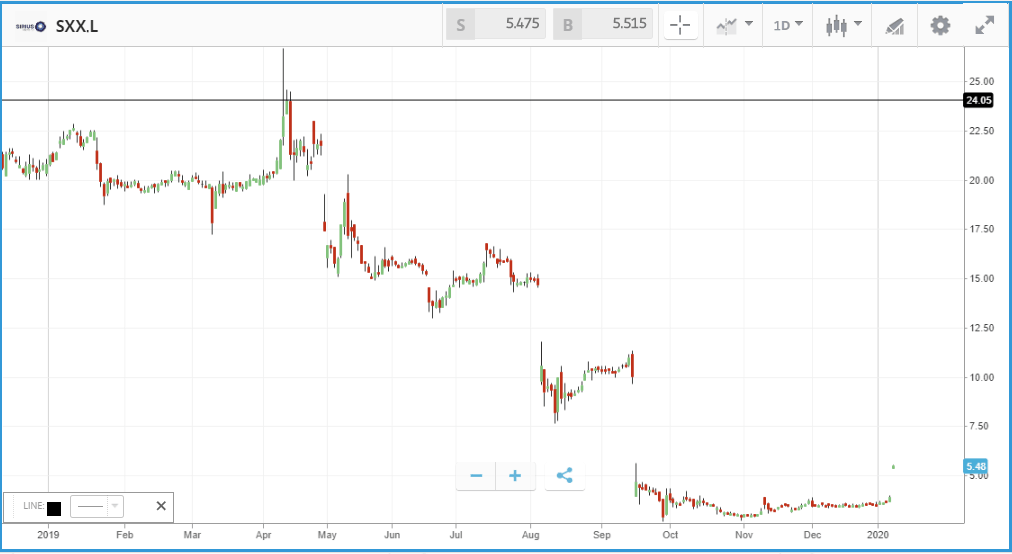Click the 2020 date axis label

pyautogui.click(x=878, y=535)
